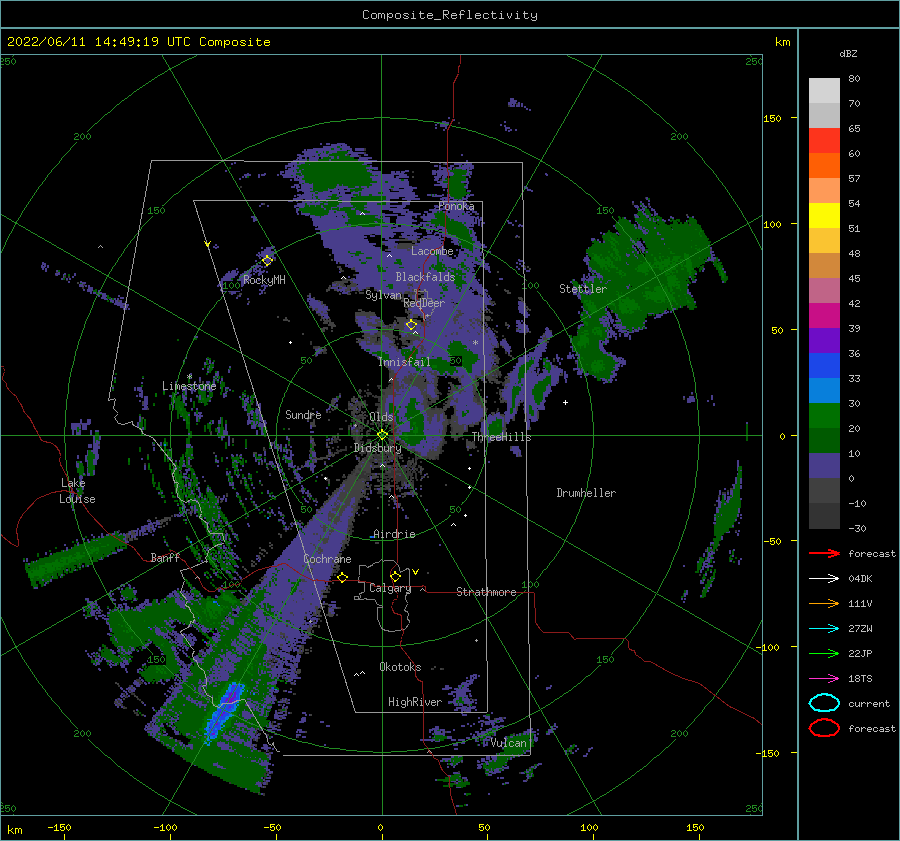Click the blue 36 dBZ color swatch

pyautogui.click(x=824, y=365)
